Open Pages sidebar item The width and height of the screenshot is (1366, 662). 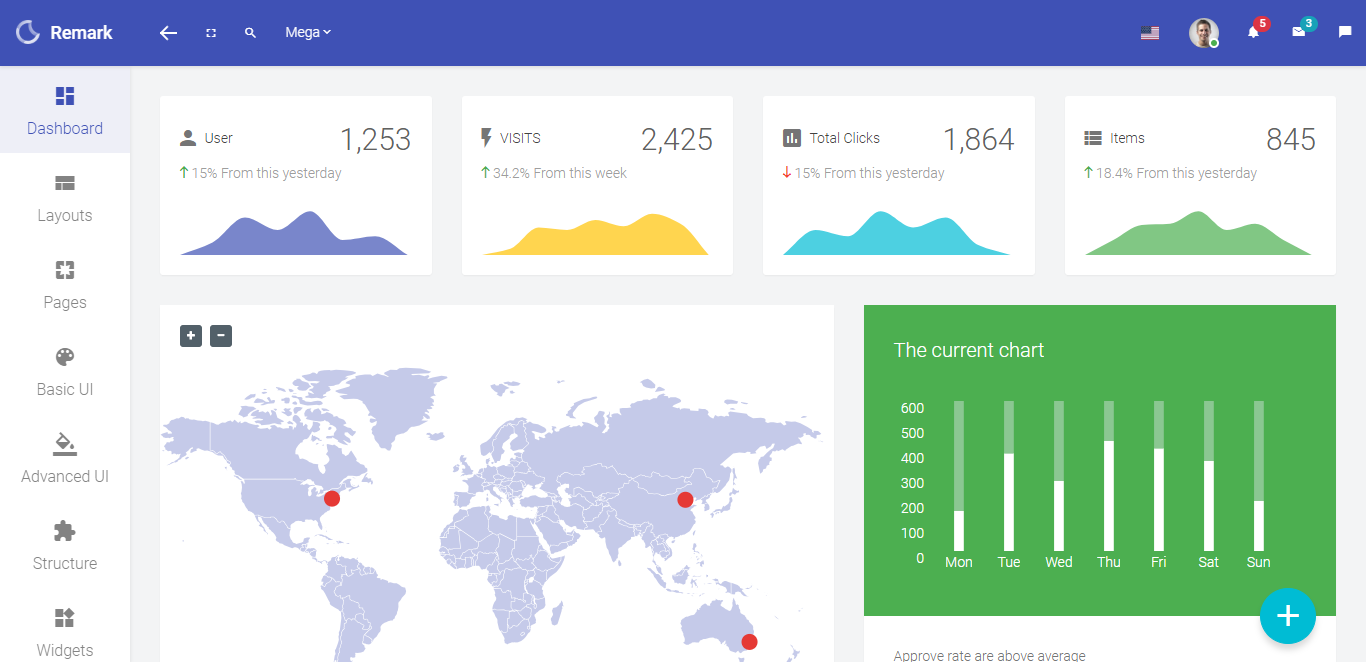coord(65,284)
